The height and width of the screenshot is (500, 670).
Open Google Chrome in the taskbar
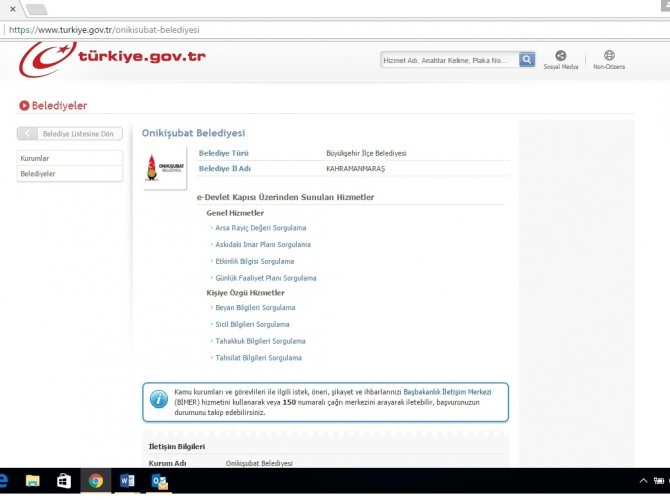pyautogui.click(x=96, y=481)
